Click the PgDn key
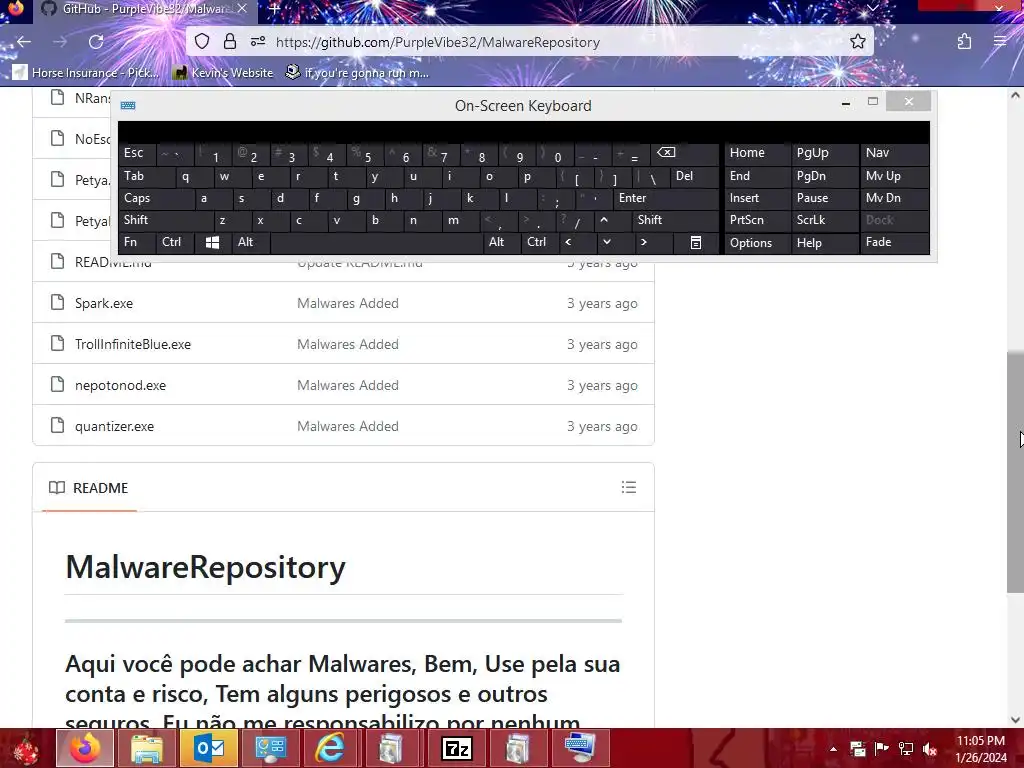This screenshot has height=768, width=1024. pos(824,176)
